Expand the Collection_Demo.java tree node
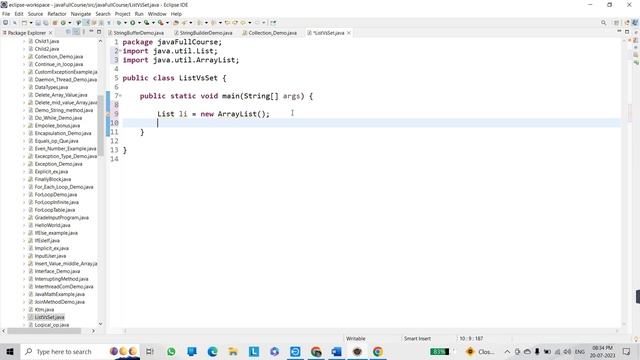 click(24, 56)
